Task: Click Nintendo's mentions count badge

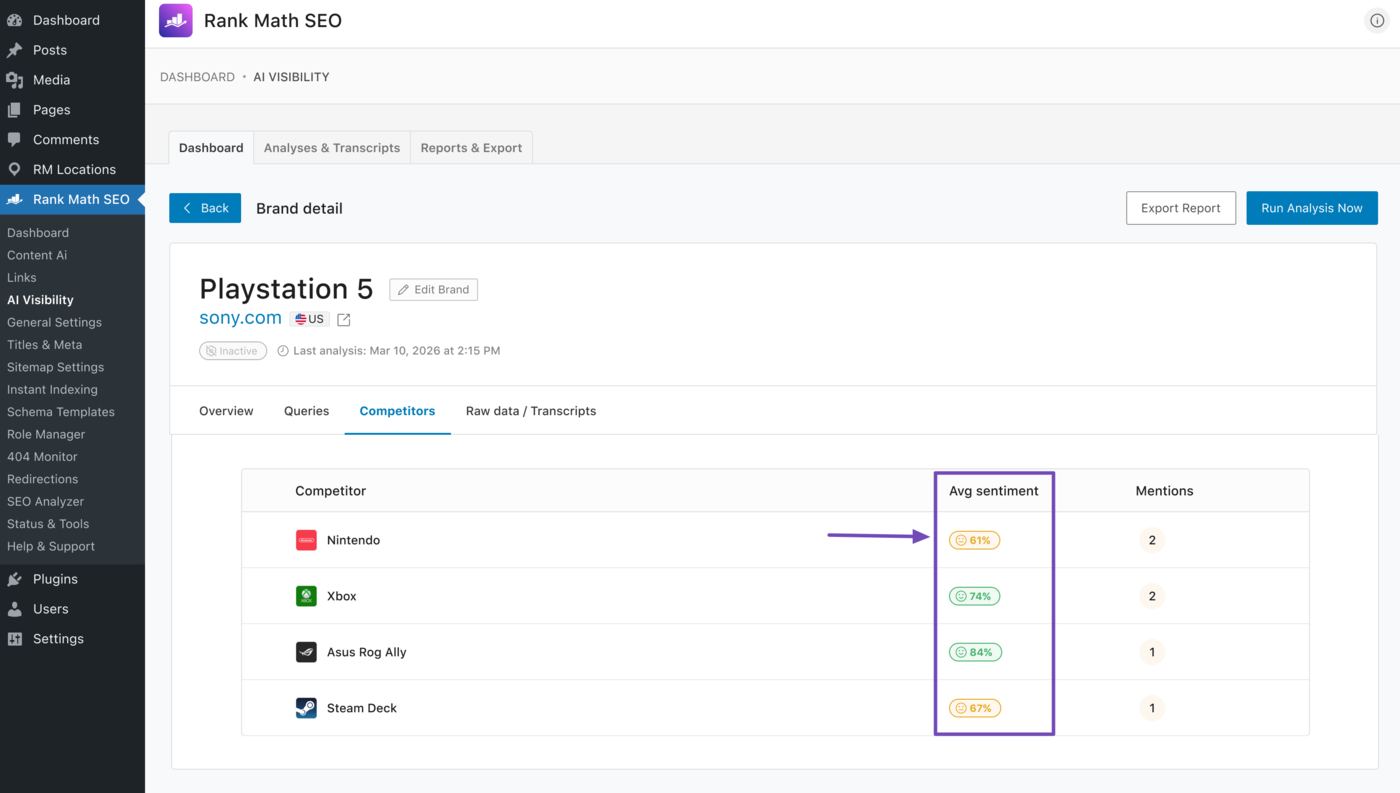Action: point(1152,540)
